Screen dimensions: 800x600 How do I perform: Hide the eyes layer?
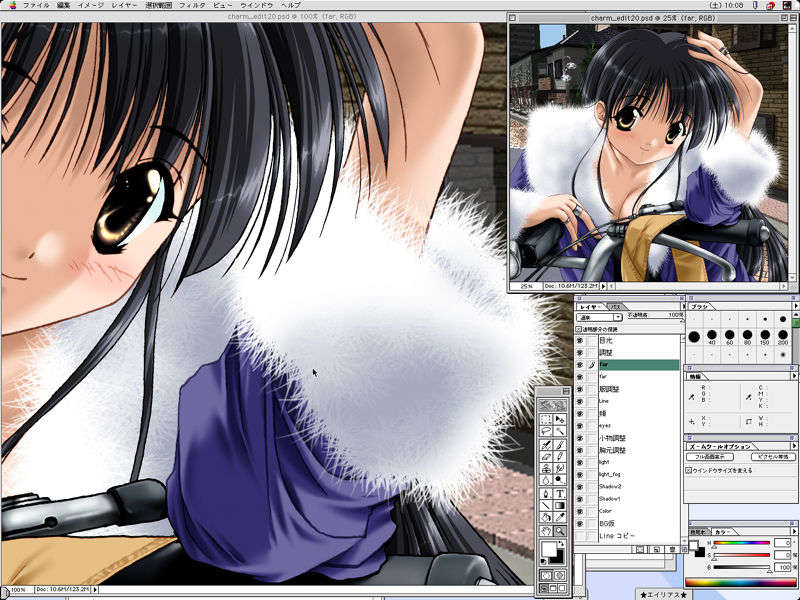pos(580,426)
